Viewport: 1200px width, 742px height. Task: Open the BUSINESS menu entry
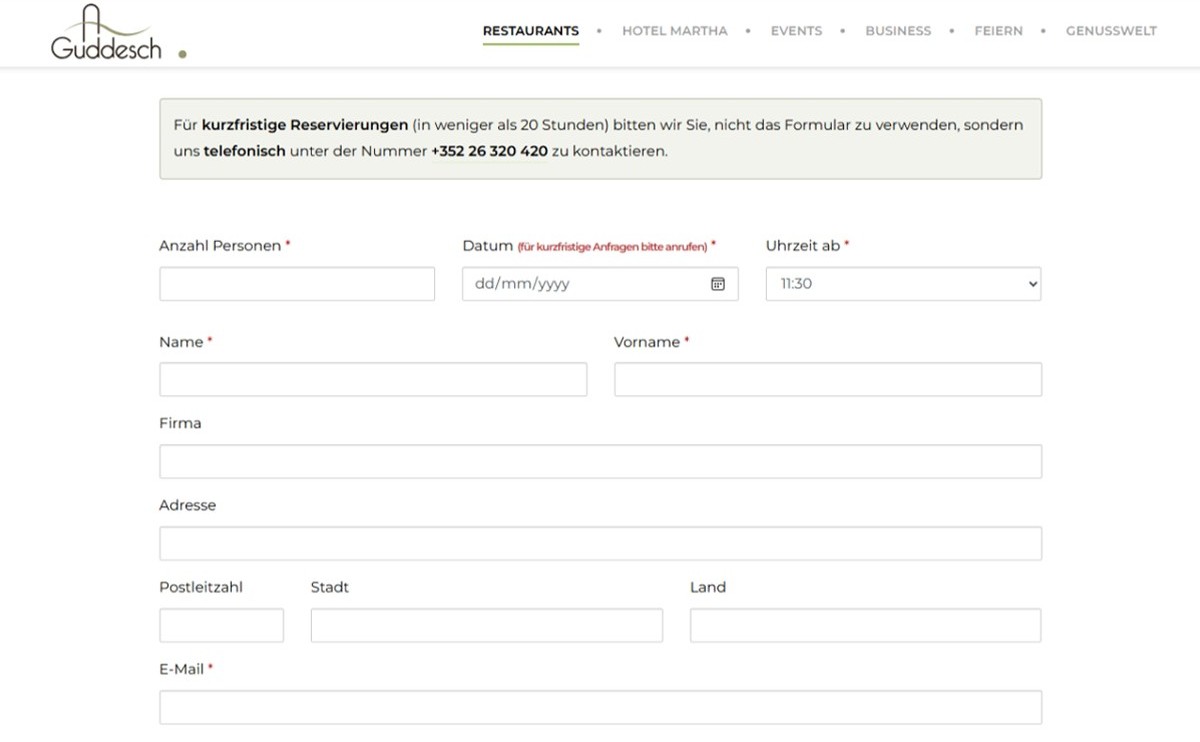pos(898,31)
